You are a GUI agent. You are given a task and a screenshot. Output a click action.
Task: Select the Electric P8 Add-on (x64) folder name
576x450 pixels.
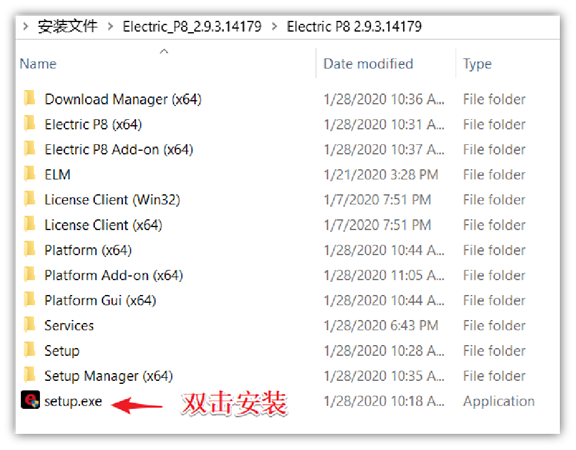point(119,150)
